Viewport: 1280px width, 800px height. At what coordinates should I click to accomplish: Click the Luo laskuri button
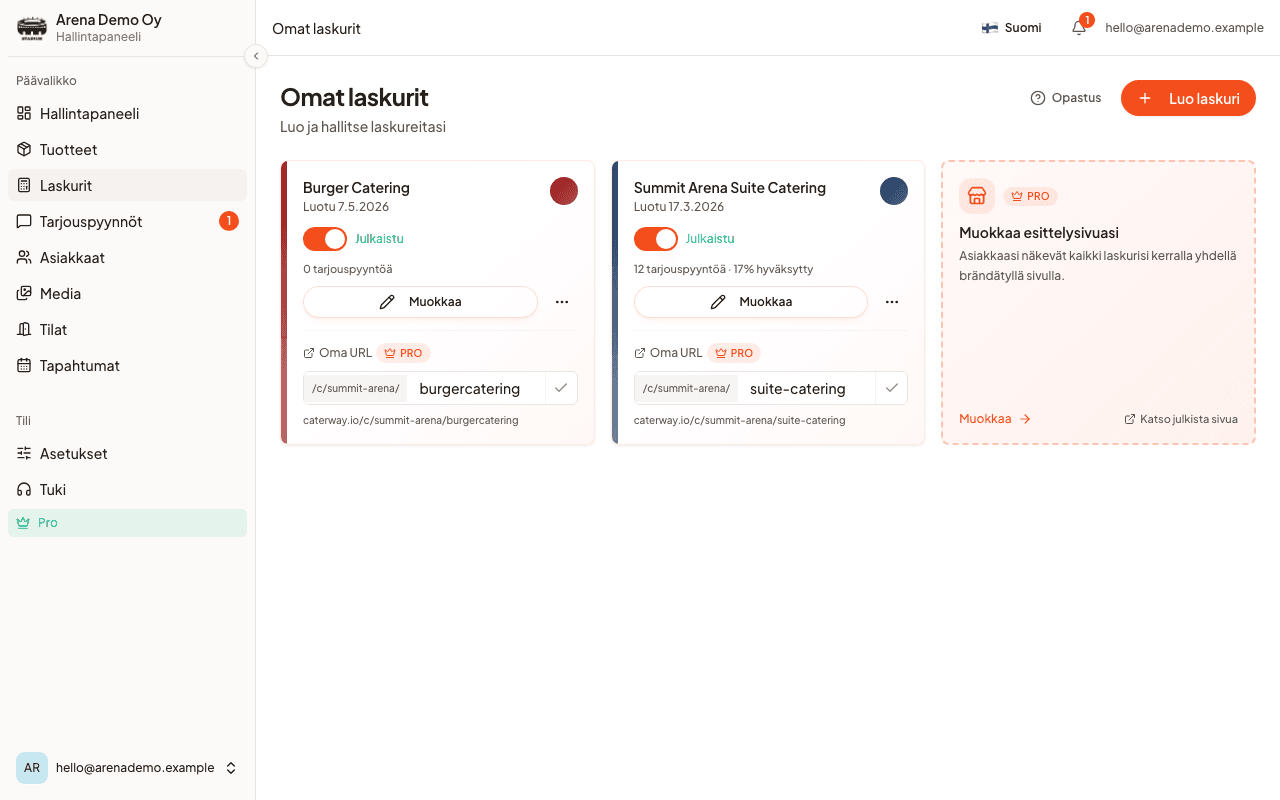tap(1188, 98)
